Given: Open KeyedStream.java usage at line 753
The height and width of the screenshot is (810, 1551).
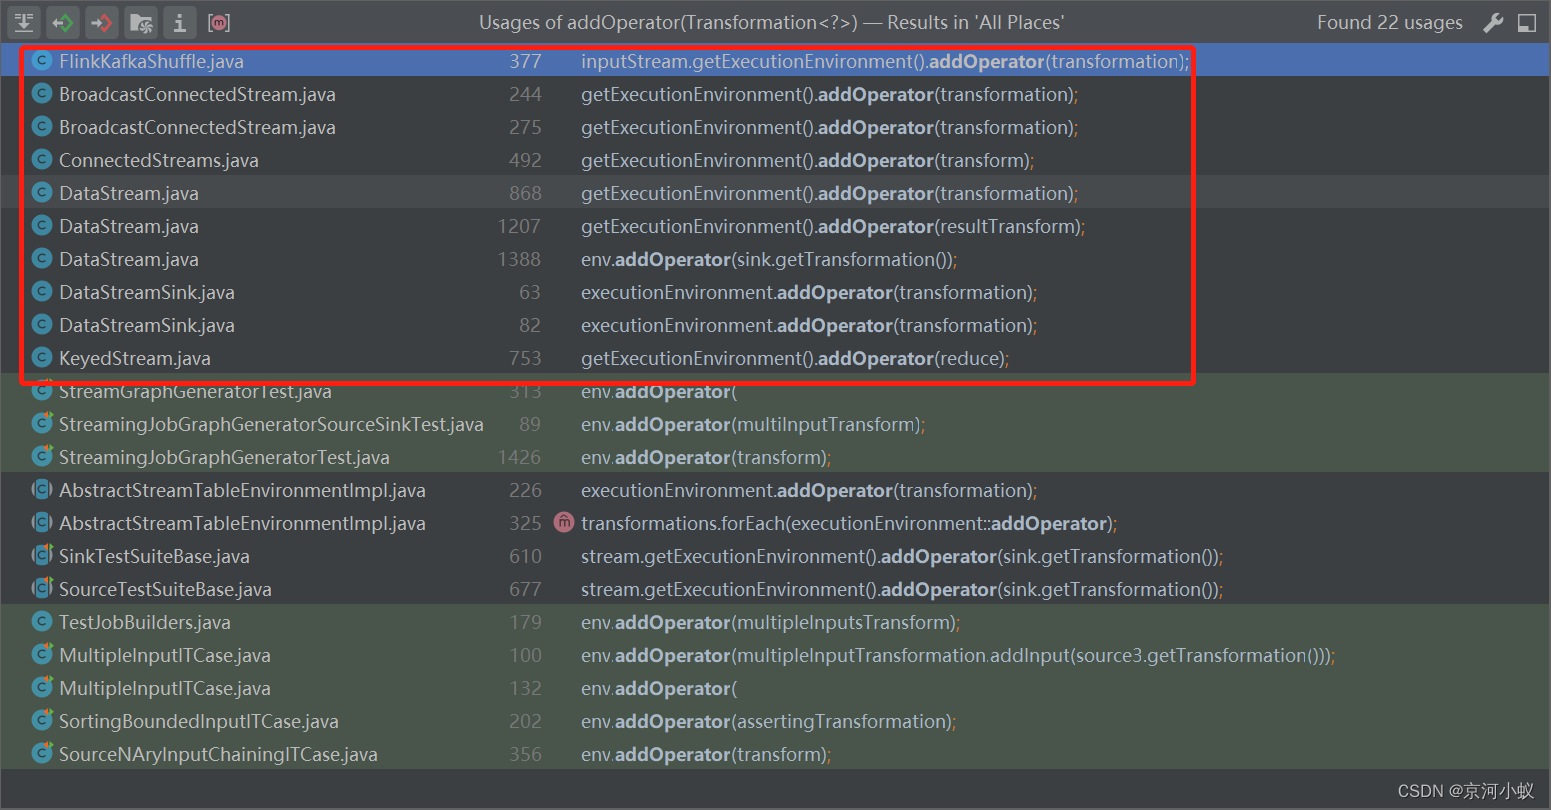Looking at the screenshot, I should (775, 358).
